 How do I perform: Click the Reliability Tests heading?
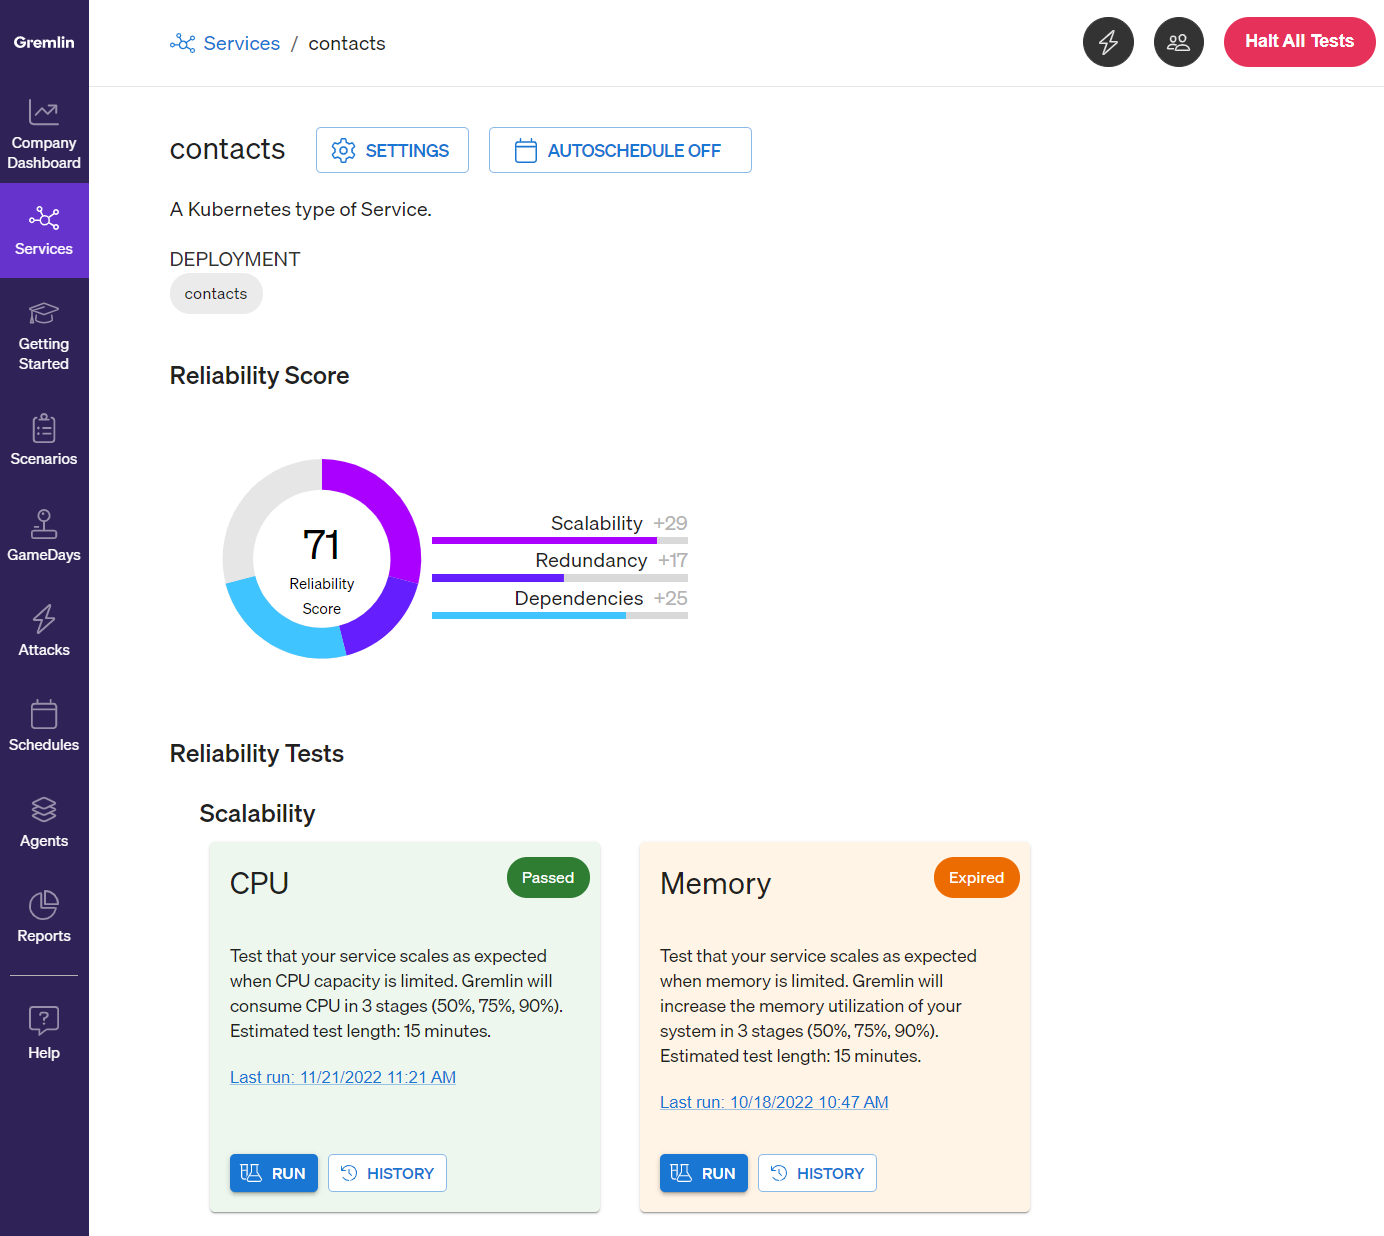(x=257, y=753)
